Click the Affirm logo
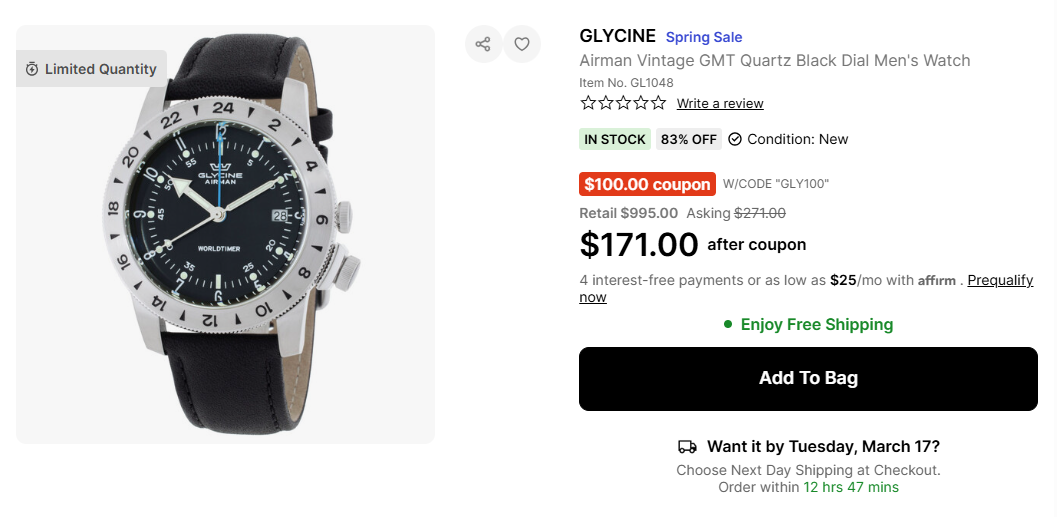The height and width of the screenshot is (517, 1057). (x=937, y=281)
